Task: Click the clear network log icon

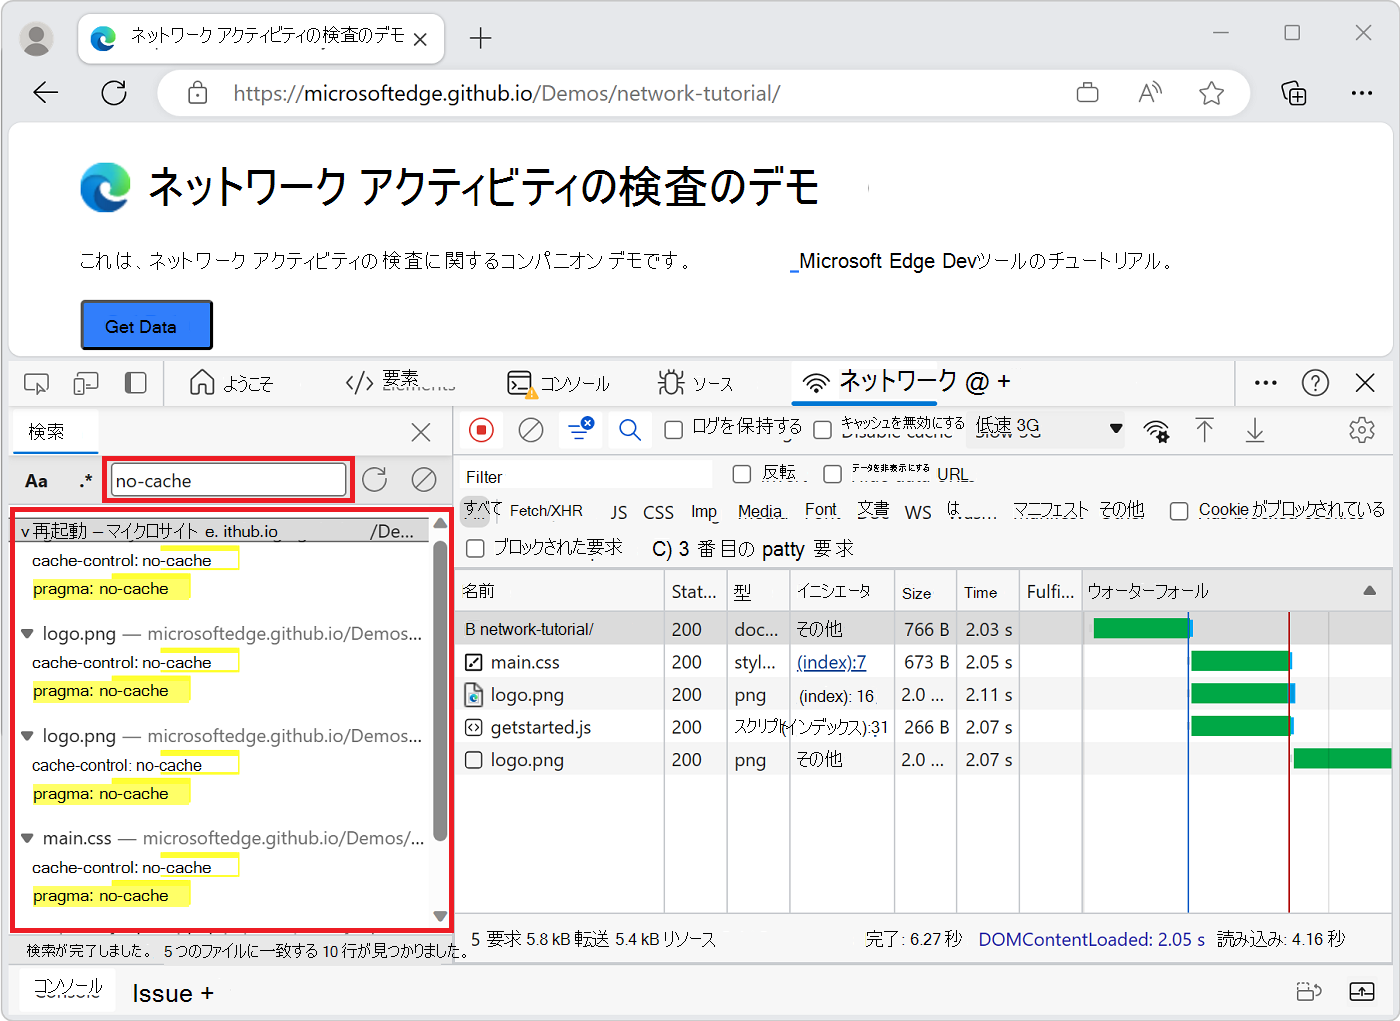Action: tap(531, 430)
